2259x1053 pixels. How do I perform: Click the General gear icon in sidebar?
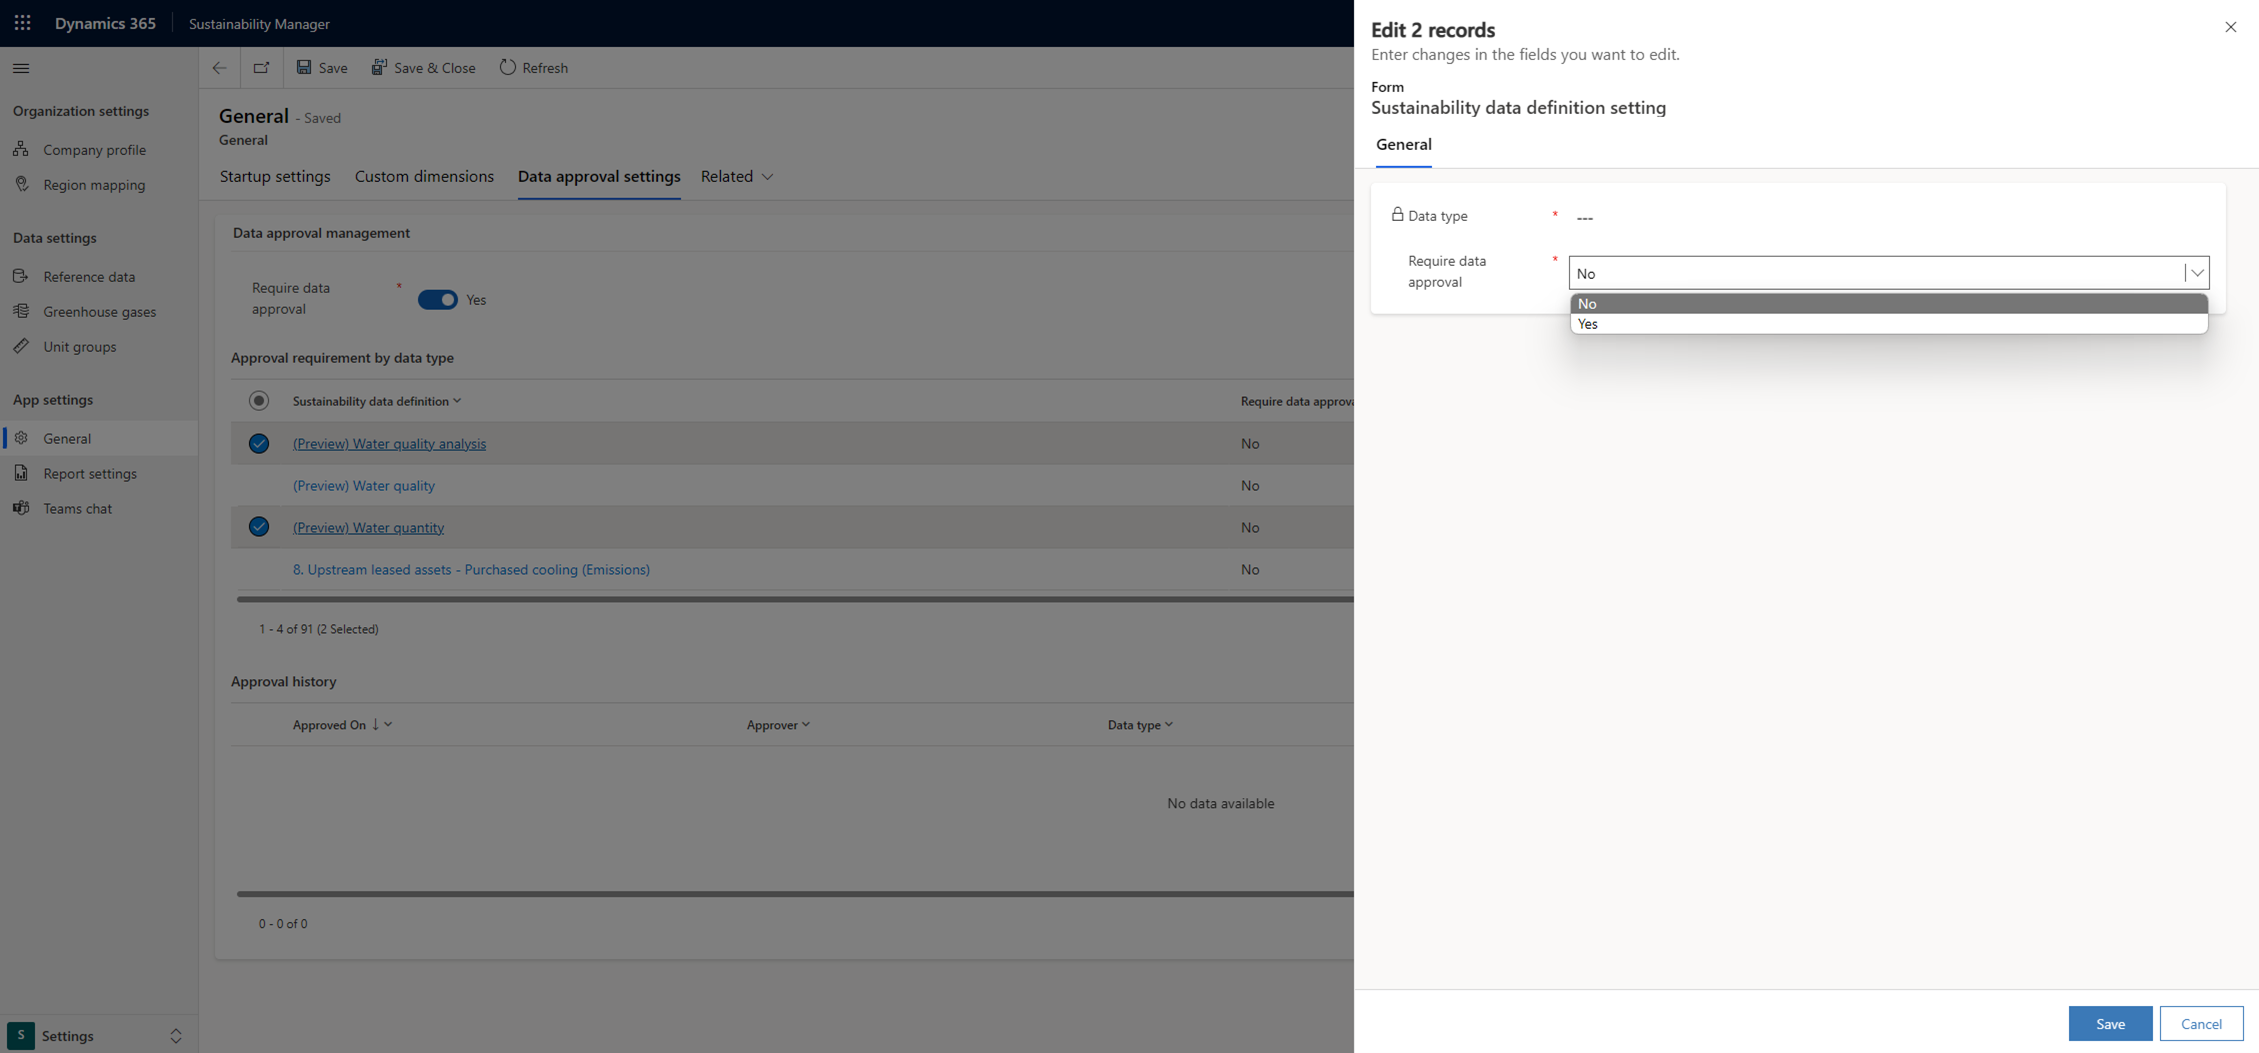(x=21, y=438)
